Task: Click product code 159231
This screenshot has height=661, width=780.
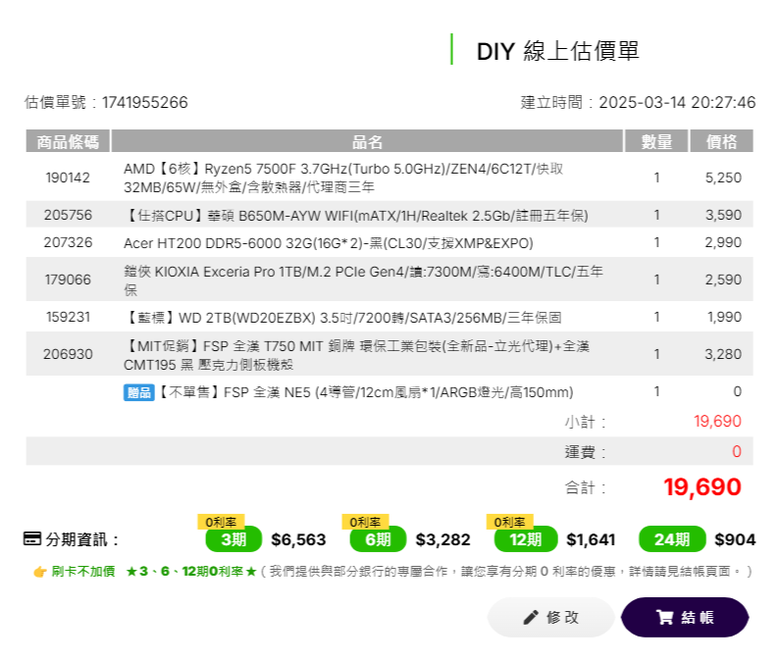Action: 68,317
